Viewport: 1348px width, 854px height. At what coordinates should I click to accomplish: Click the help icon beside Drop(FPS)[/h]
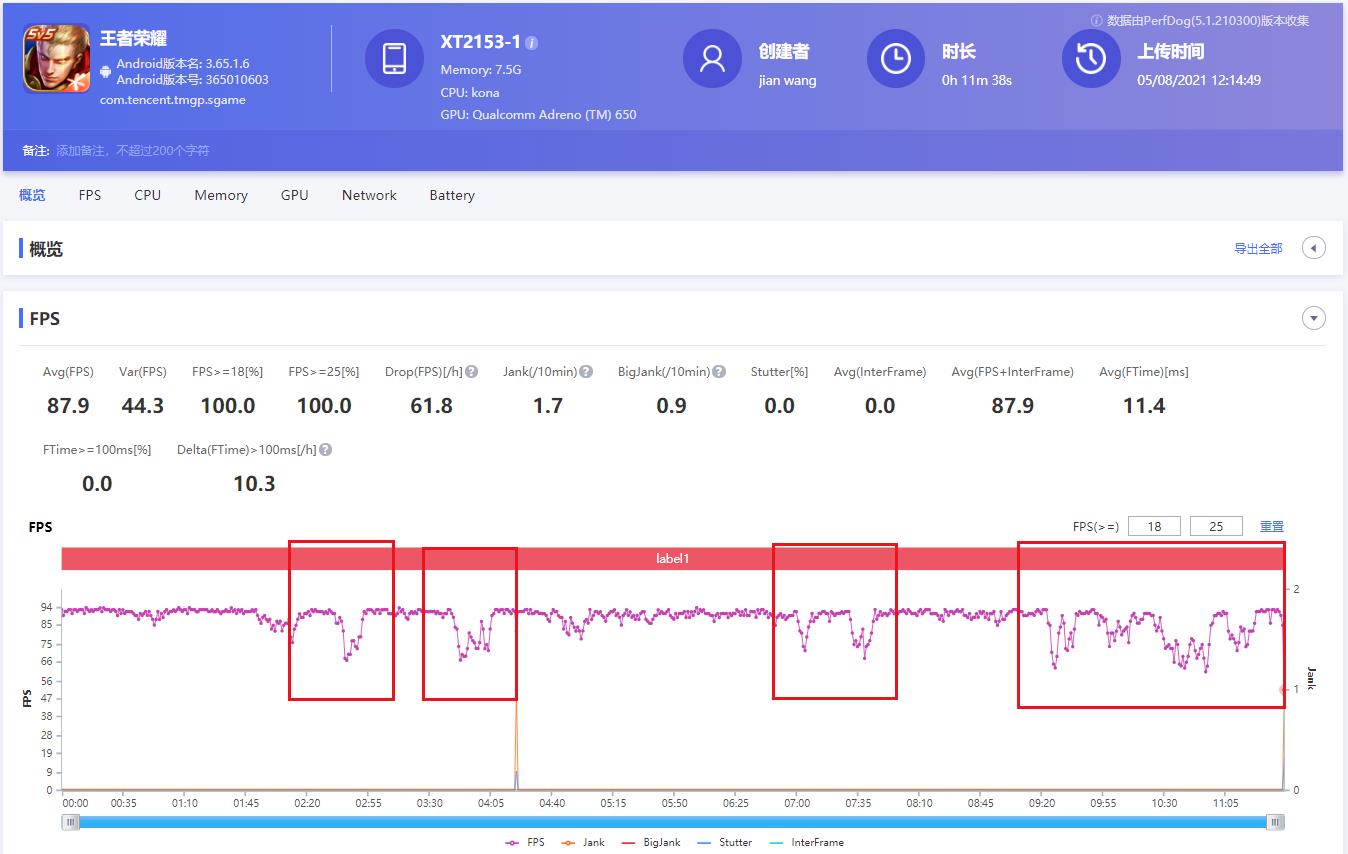click(471, 370)
